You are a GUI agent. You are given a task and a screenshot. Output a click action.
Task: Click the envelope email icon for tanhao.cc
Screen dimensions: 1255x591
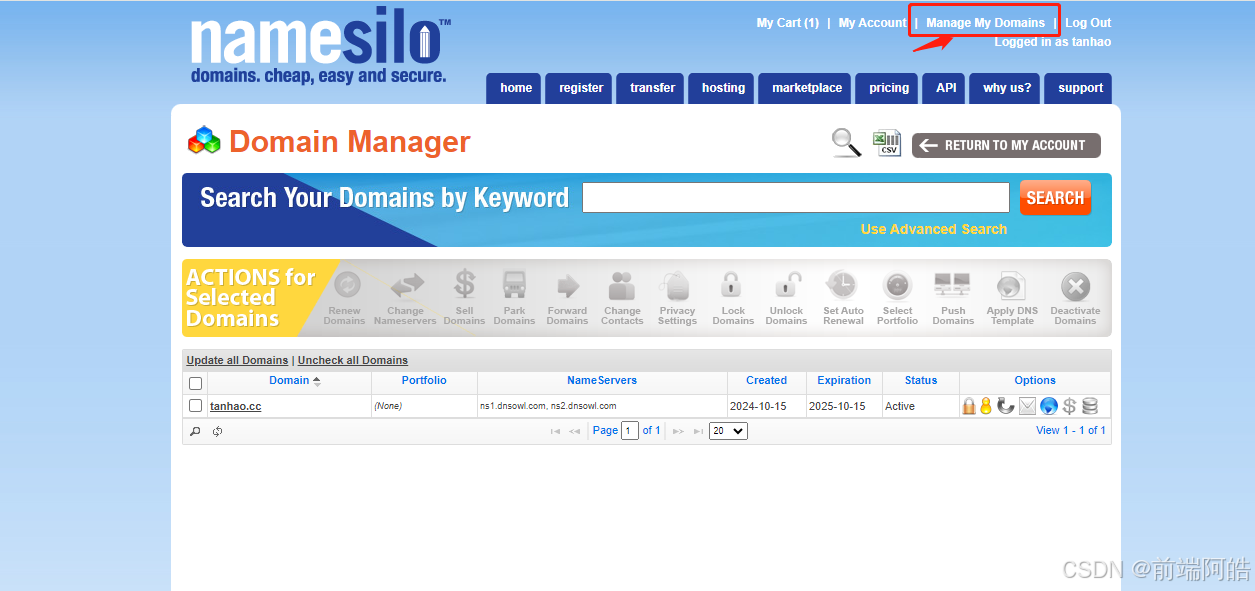(1028, 406)
